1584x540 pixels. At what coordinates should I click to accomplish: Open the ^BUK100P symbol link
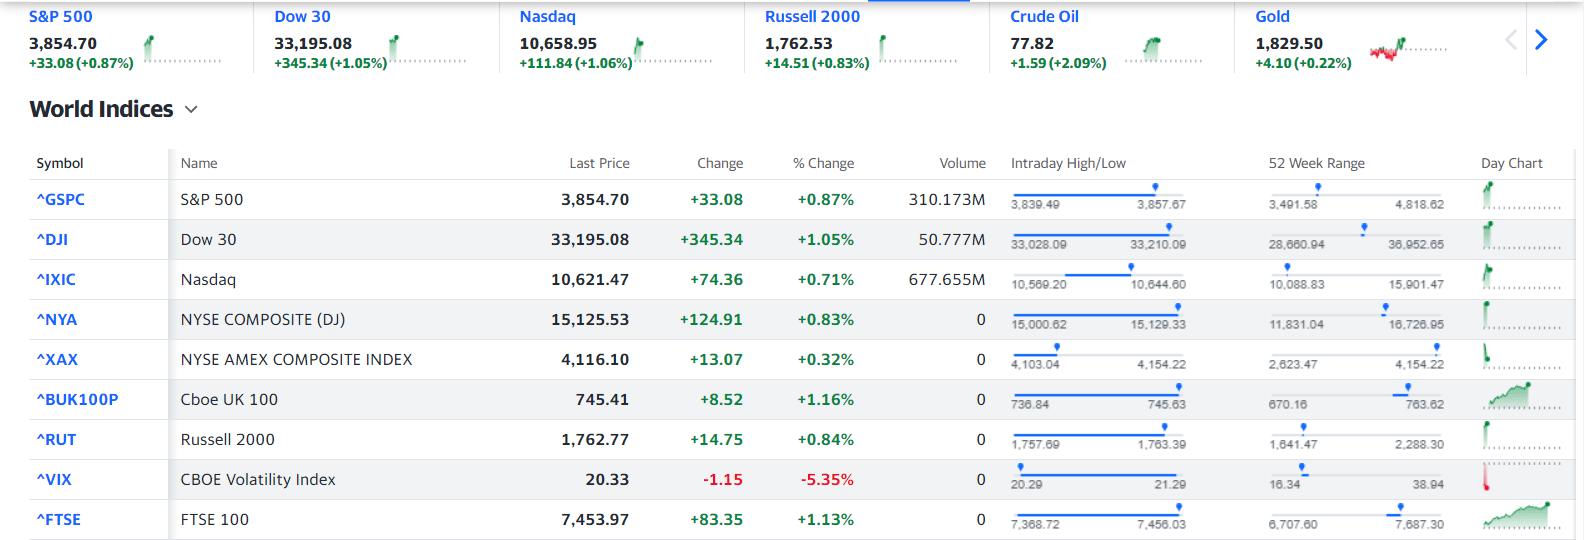pyautogui.click(x=77, y=399)
